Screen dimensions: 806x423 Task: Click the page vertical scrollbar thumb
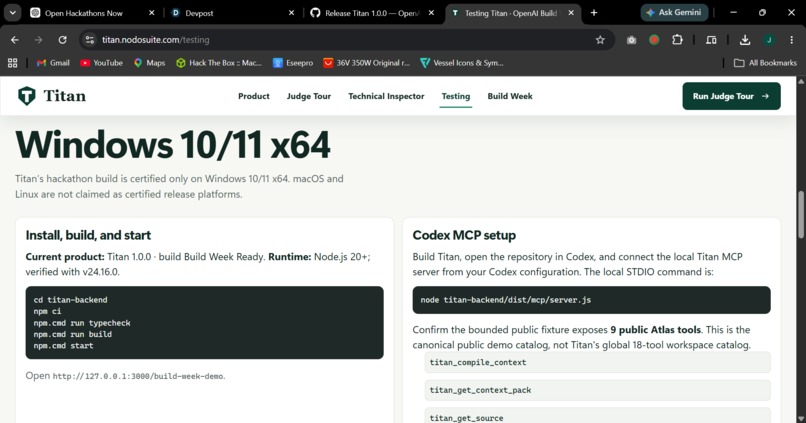click(x=800, y=215)
